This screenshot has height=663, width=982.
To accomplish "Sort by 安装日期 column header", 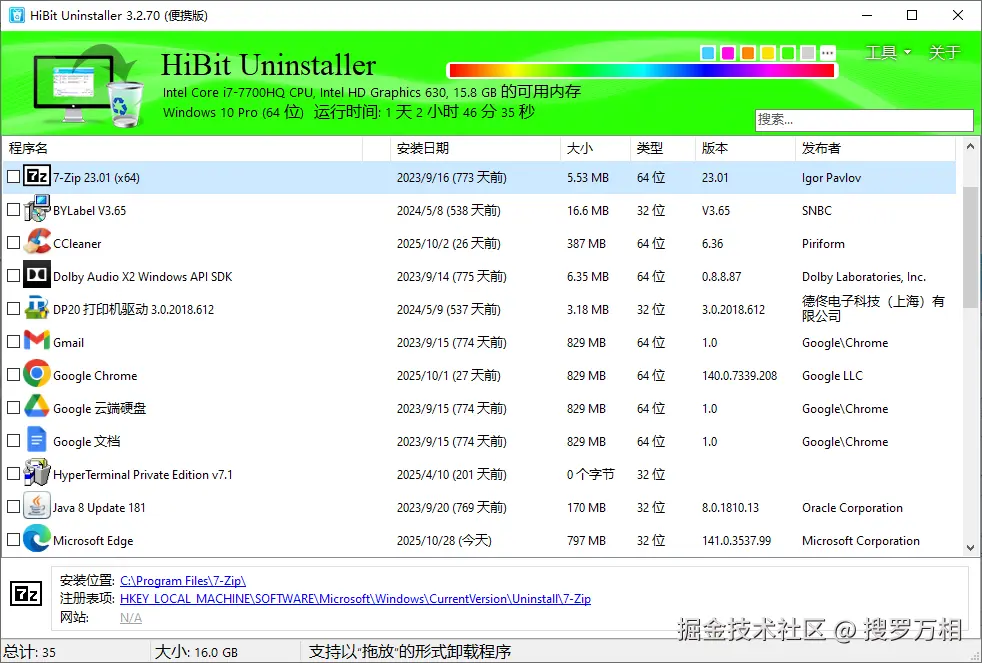I will click(x=475, y=148).
